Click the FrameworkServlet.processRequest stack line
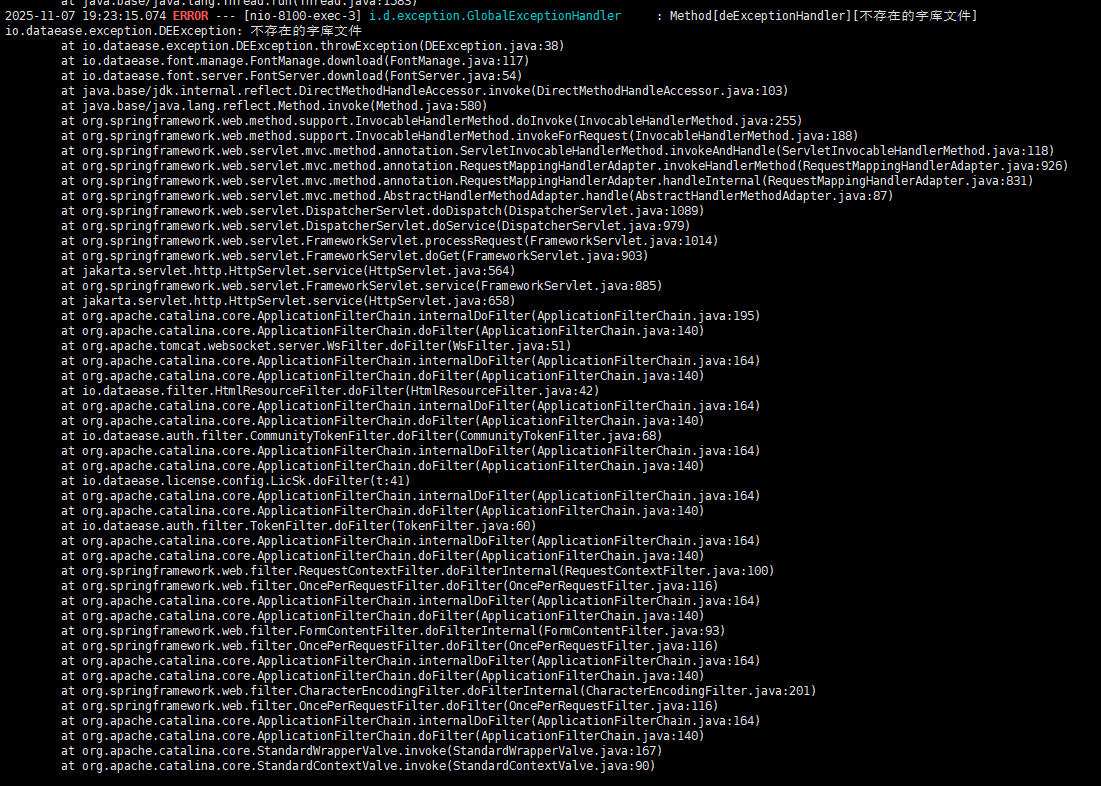 pyautogui.click(x=389, y=241)
